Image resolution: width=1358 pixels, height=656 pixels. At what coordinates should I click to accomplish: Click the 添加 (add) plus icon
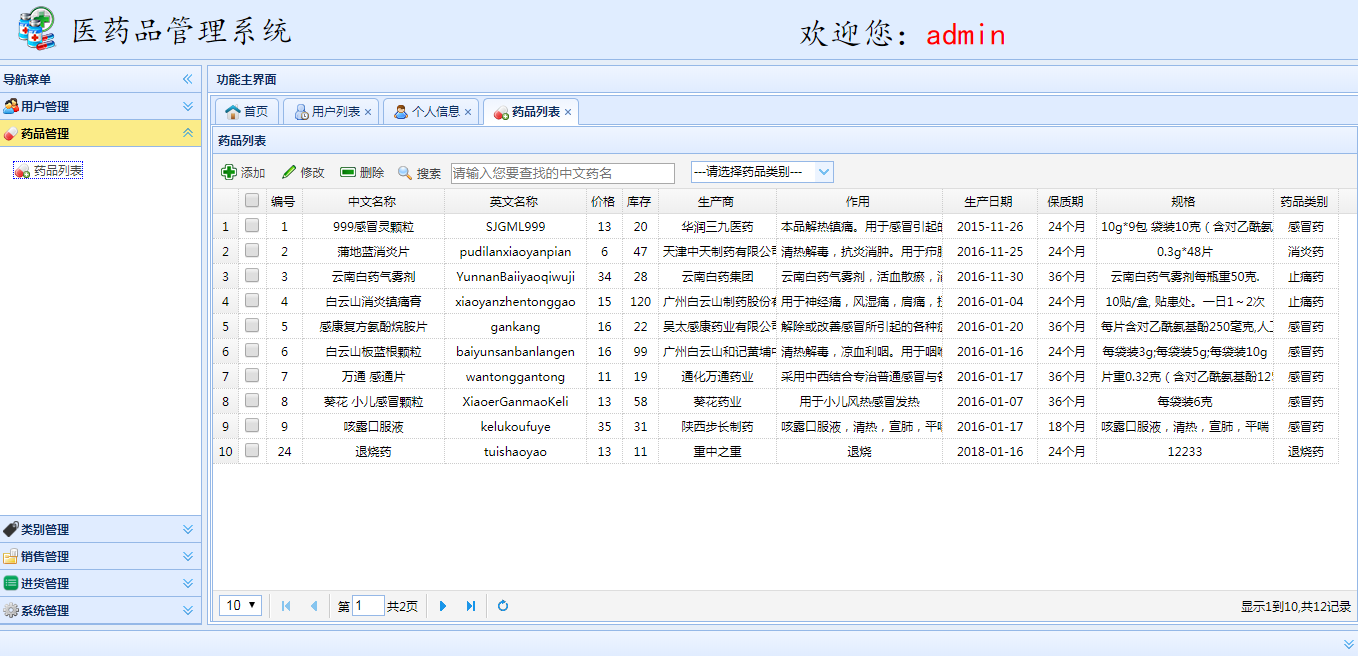229,172
